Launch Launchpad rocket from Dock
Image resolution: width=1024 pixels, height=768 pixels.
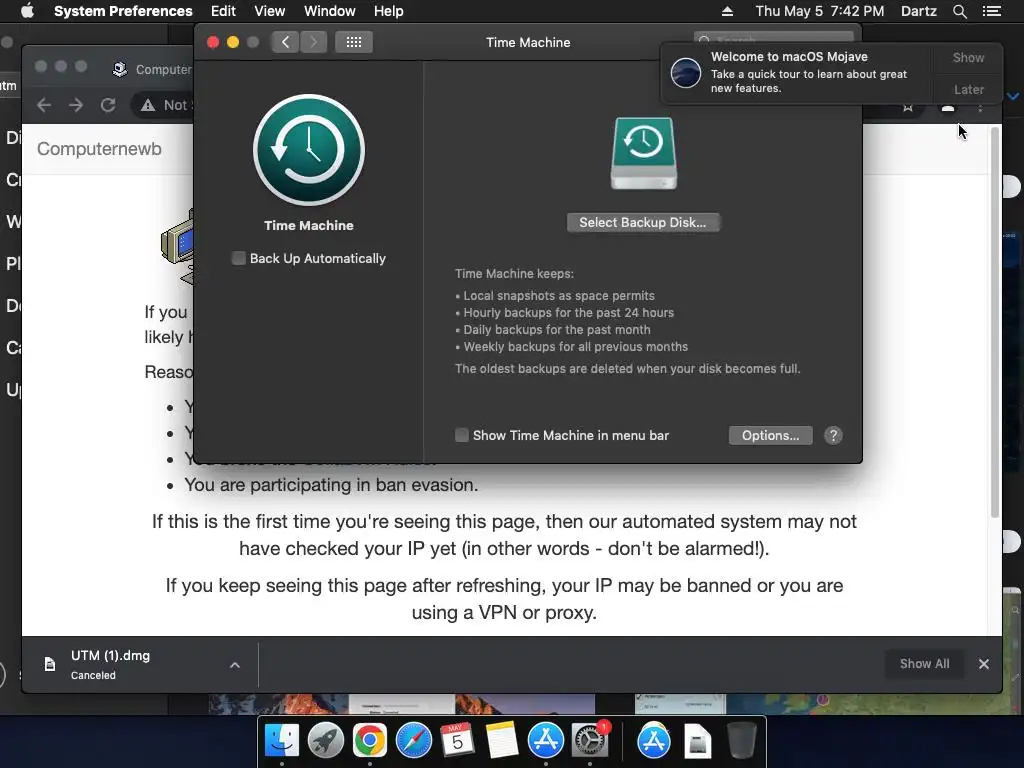(x=325, y=741)
